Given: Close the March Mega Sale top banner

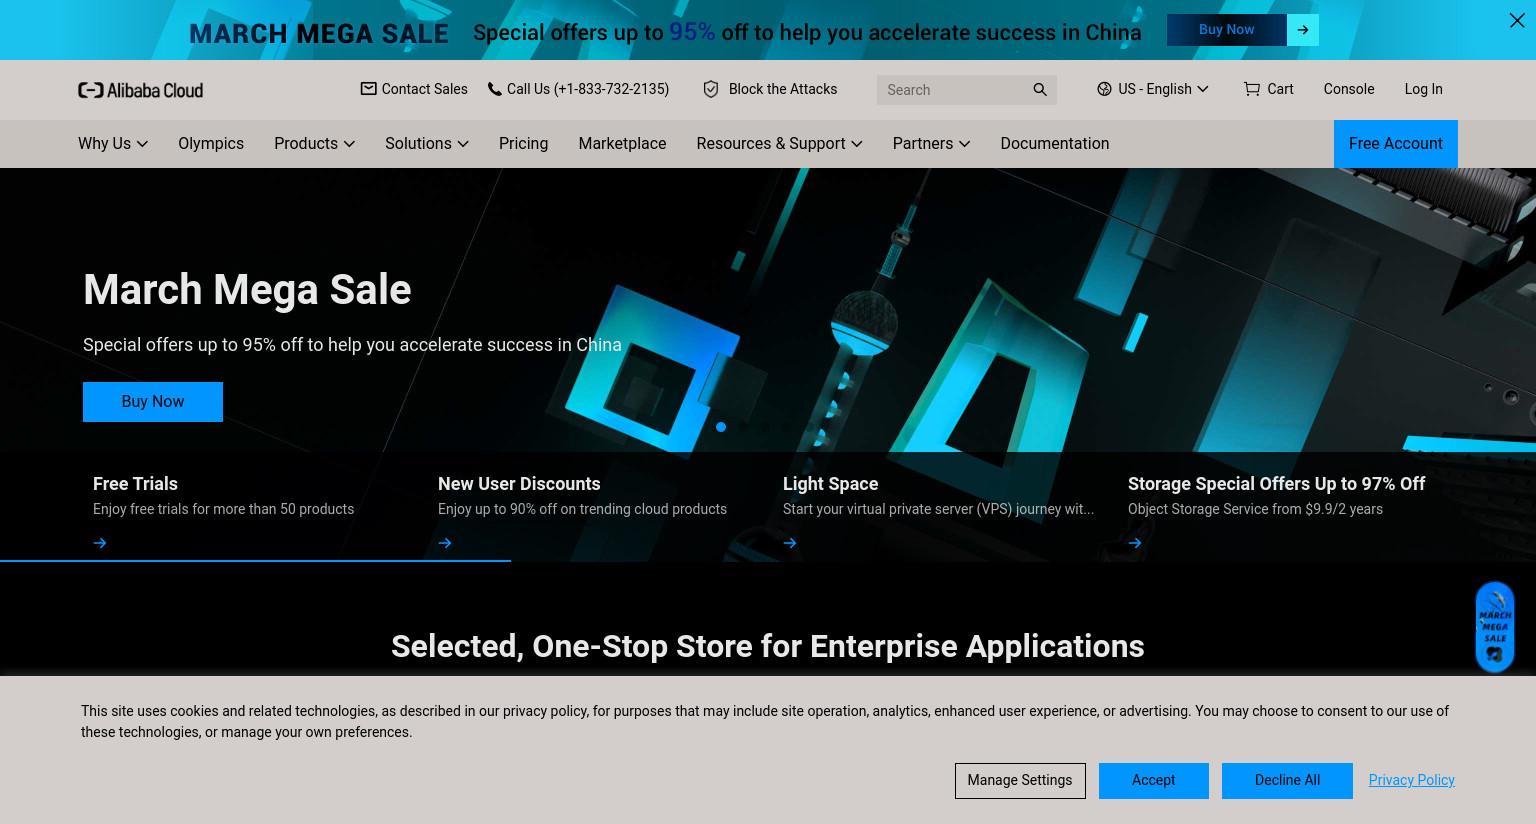Looking at the screenshot, I should pos(1517,20).
